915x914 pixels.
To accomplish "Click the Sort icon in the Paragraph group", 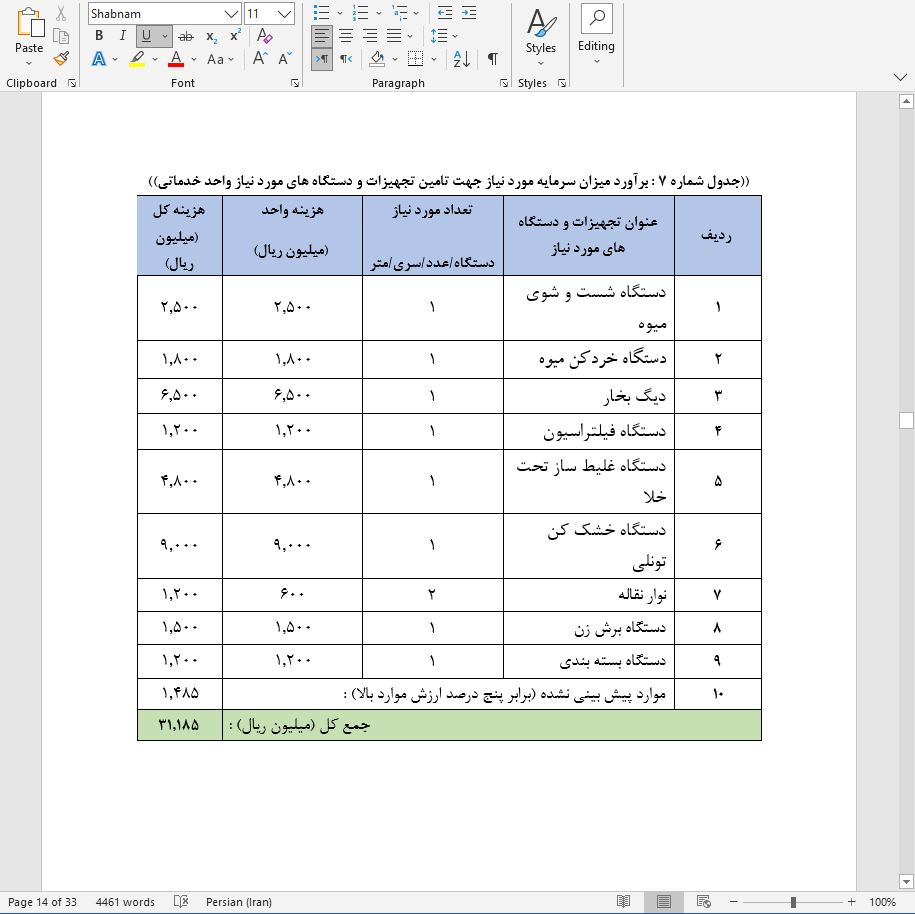I will click(459, 58).
